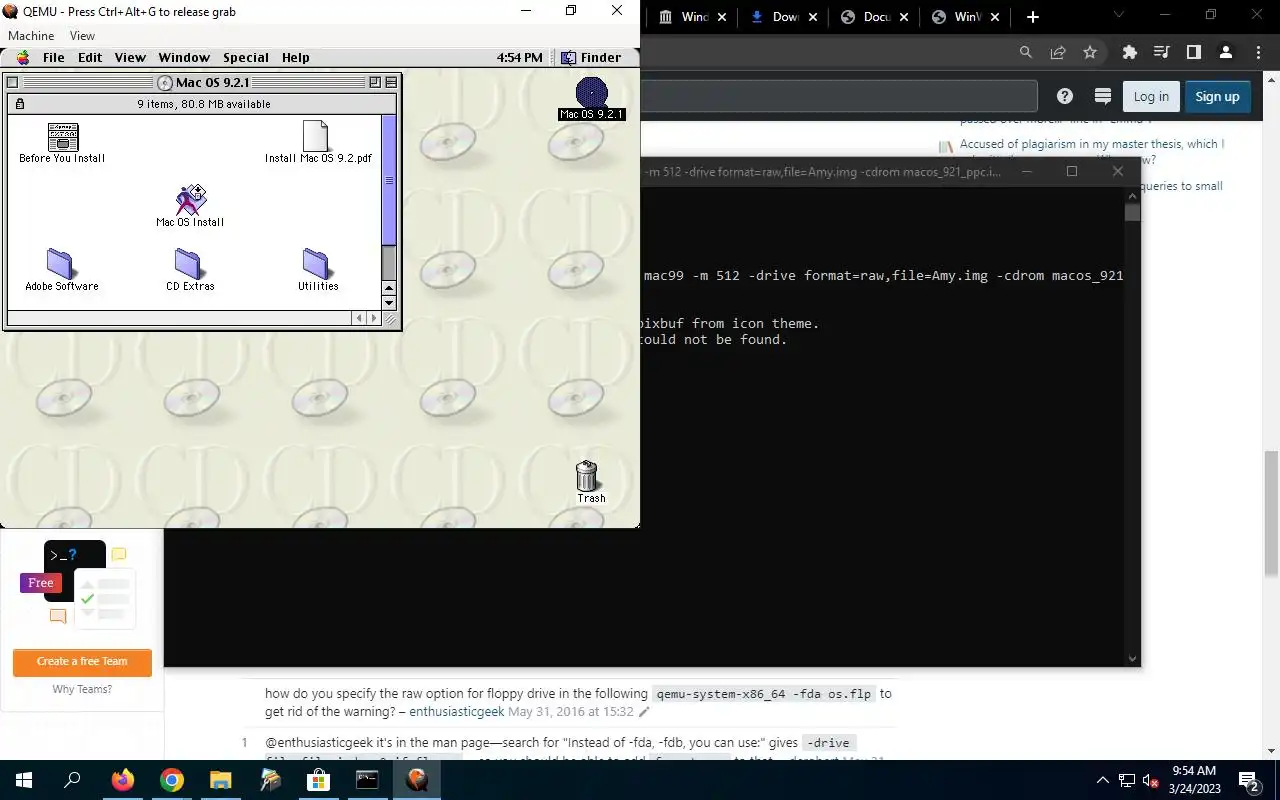Close the Docu browser tab
The width and height of the screenshot is (1280, 800).
[903, 17]
